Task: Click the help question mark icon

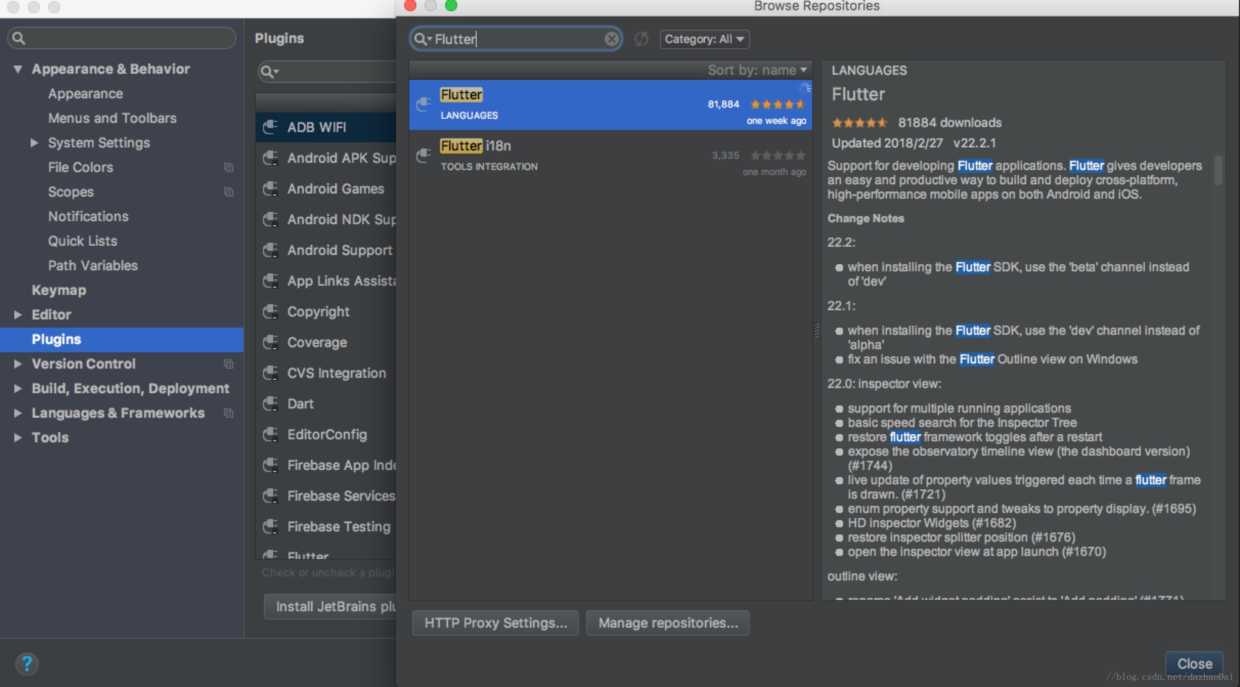Action: [27, 663]
